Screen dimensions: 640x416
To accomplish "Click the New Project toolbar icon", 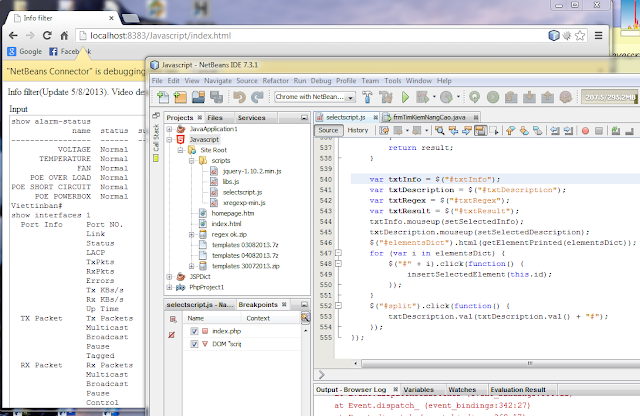I will (x=180, y=97).
